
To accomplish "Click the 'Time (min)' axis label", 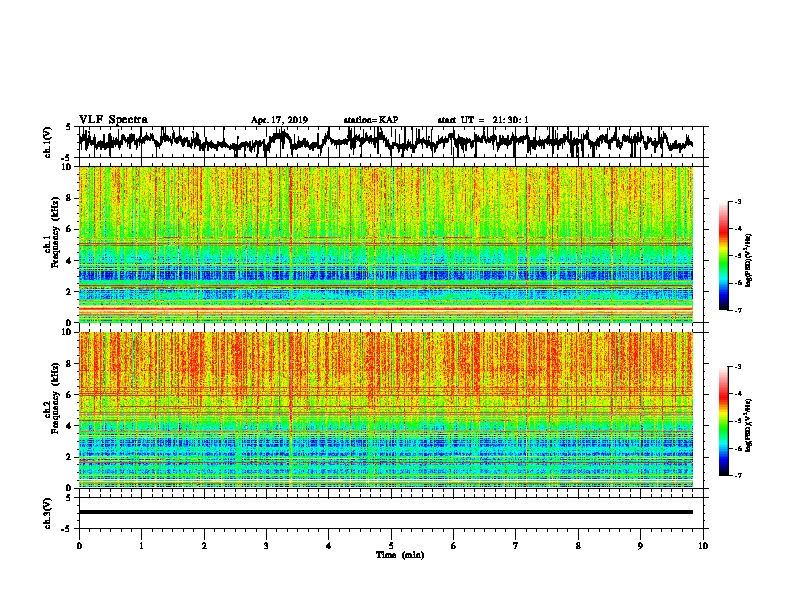I will (x=400, y=555).
